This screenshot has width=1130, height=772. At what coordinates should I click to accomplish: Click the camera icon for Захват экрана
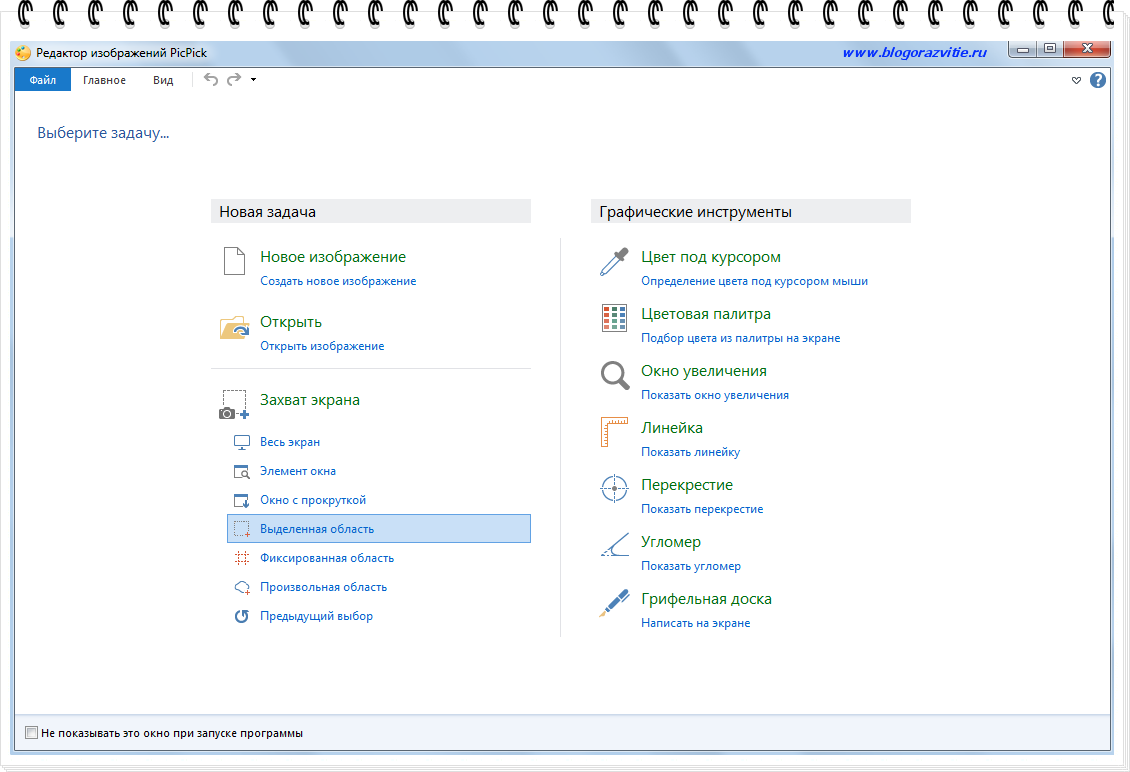pyautogui.click(x=233, y=405)
